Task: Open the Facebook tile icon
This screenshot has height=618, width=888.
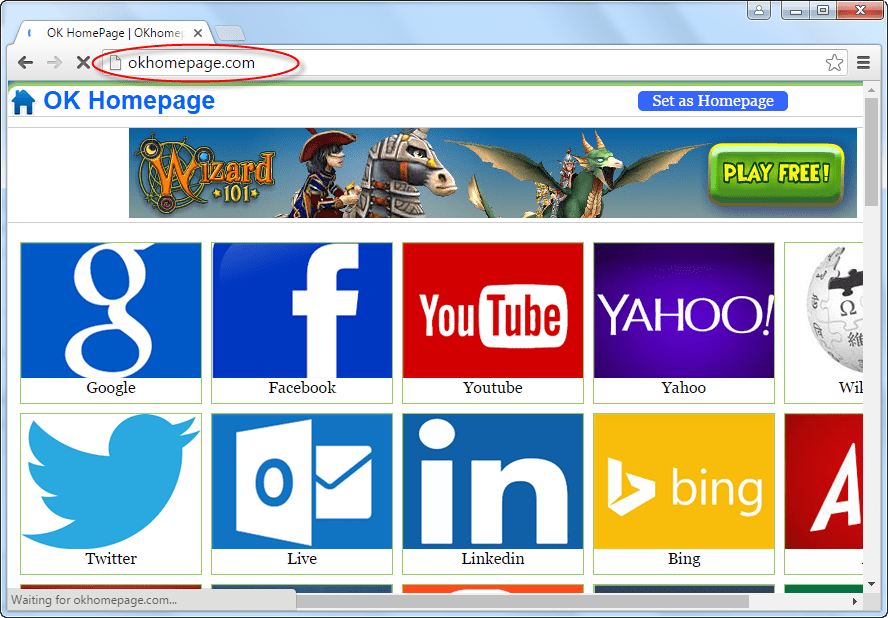Action: [x=302, y=310]
